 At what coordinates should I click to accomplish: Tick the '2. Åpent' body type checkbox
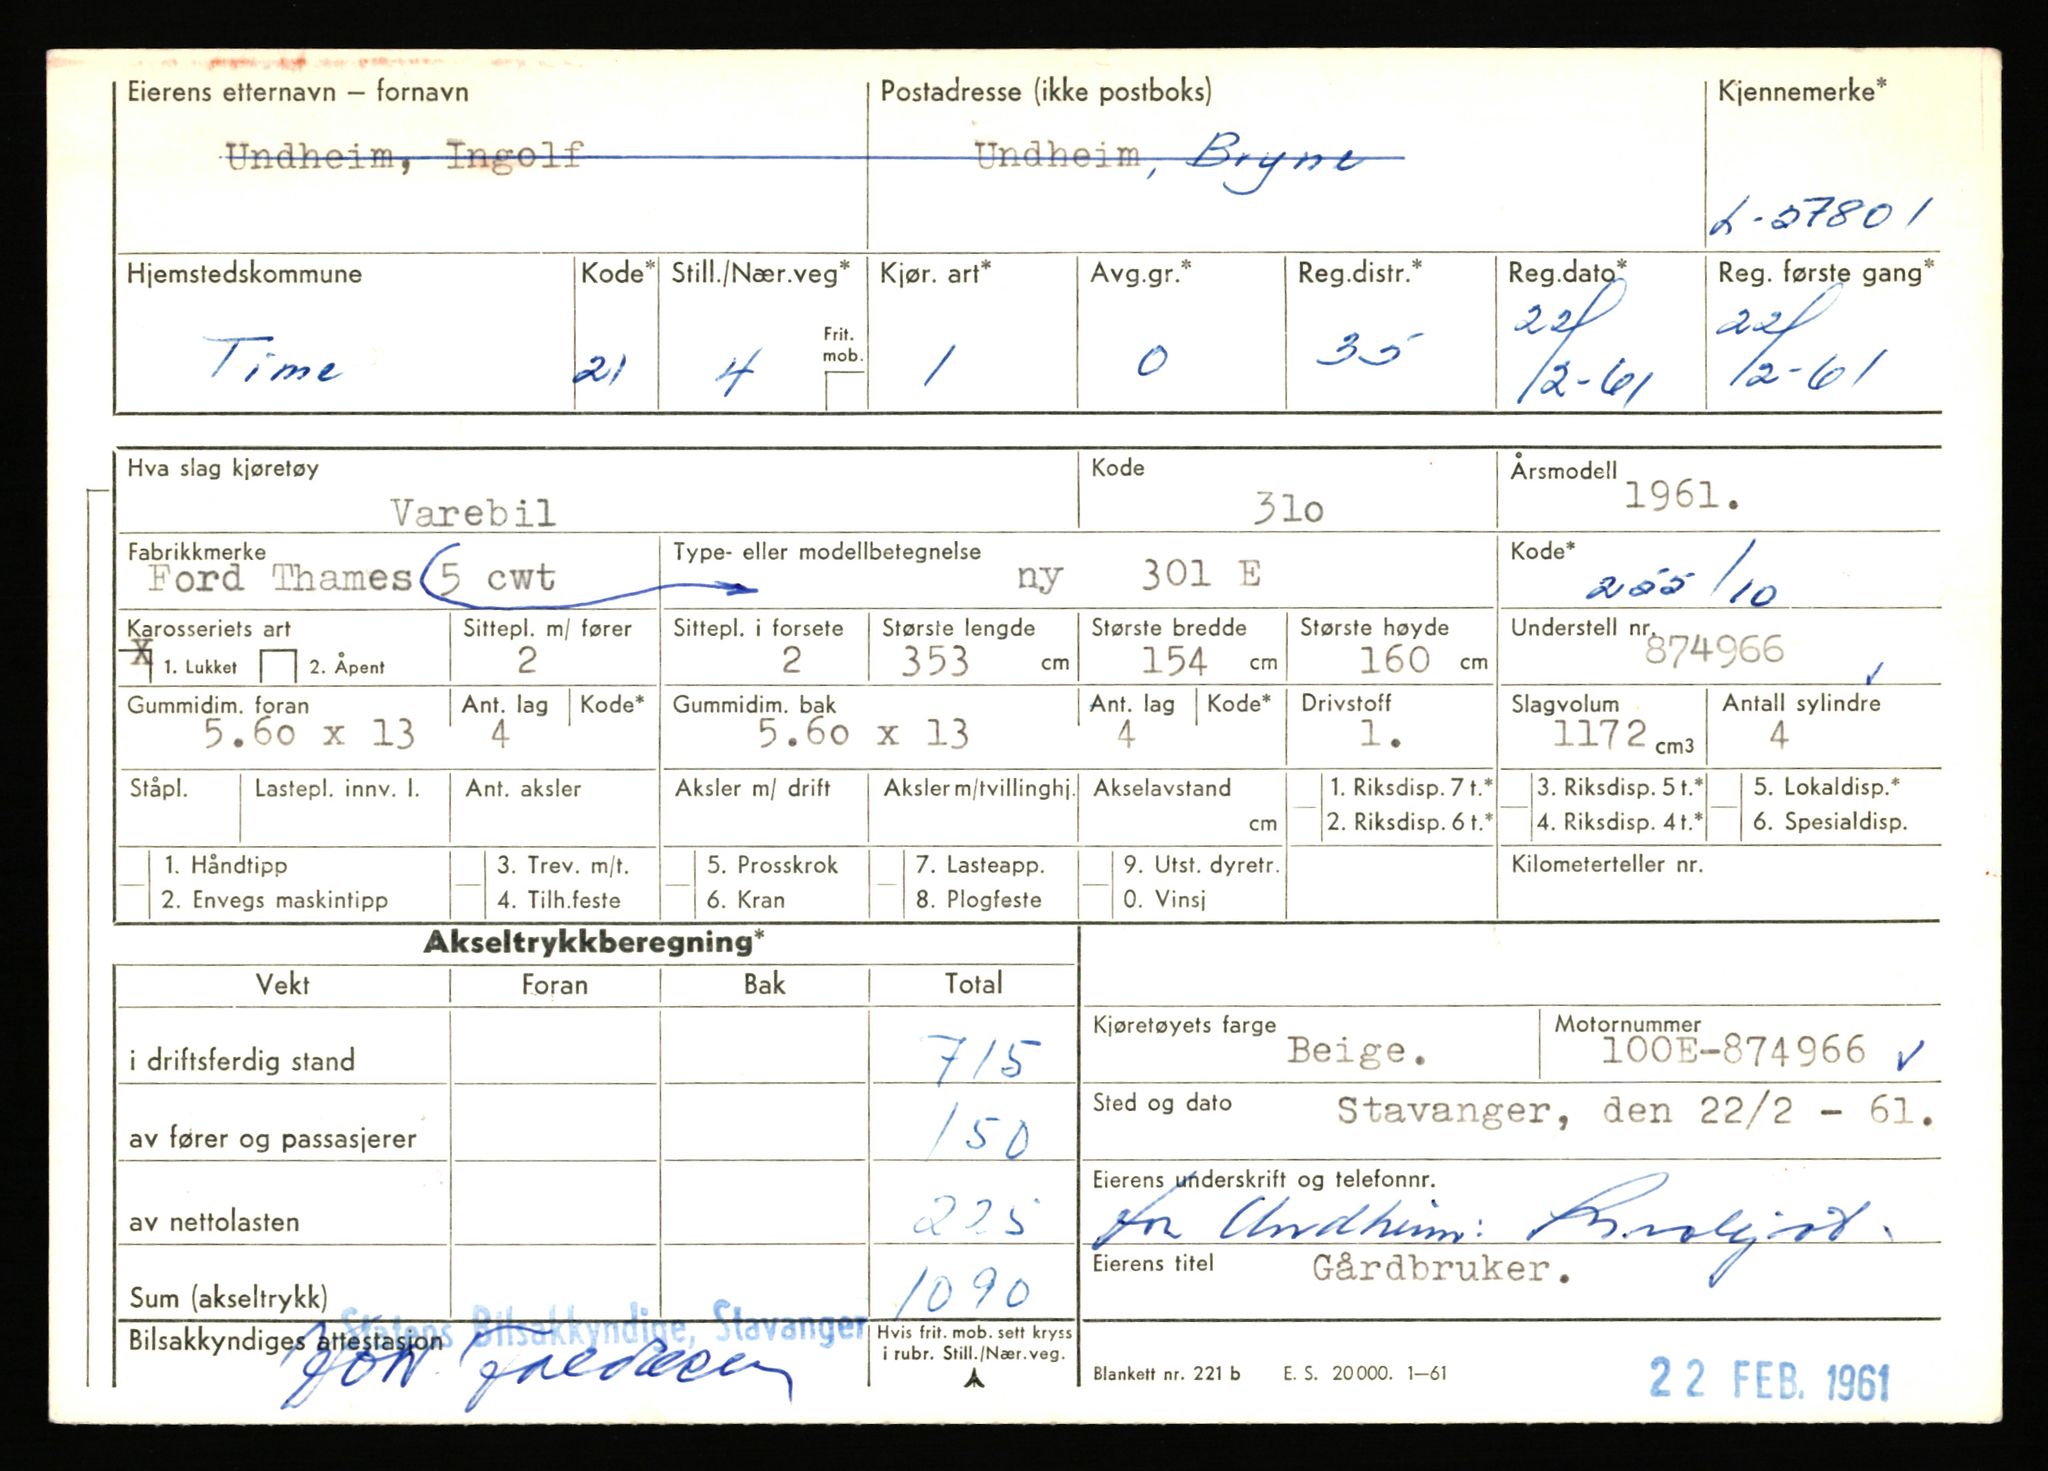[277, 666]
